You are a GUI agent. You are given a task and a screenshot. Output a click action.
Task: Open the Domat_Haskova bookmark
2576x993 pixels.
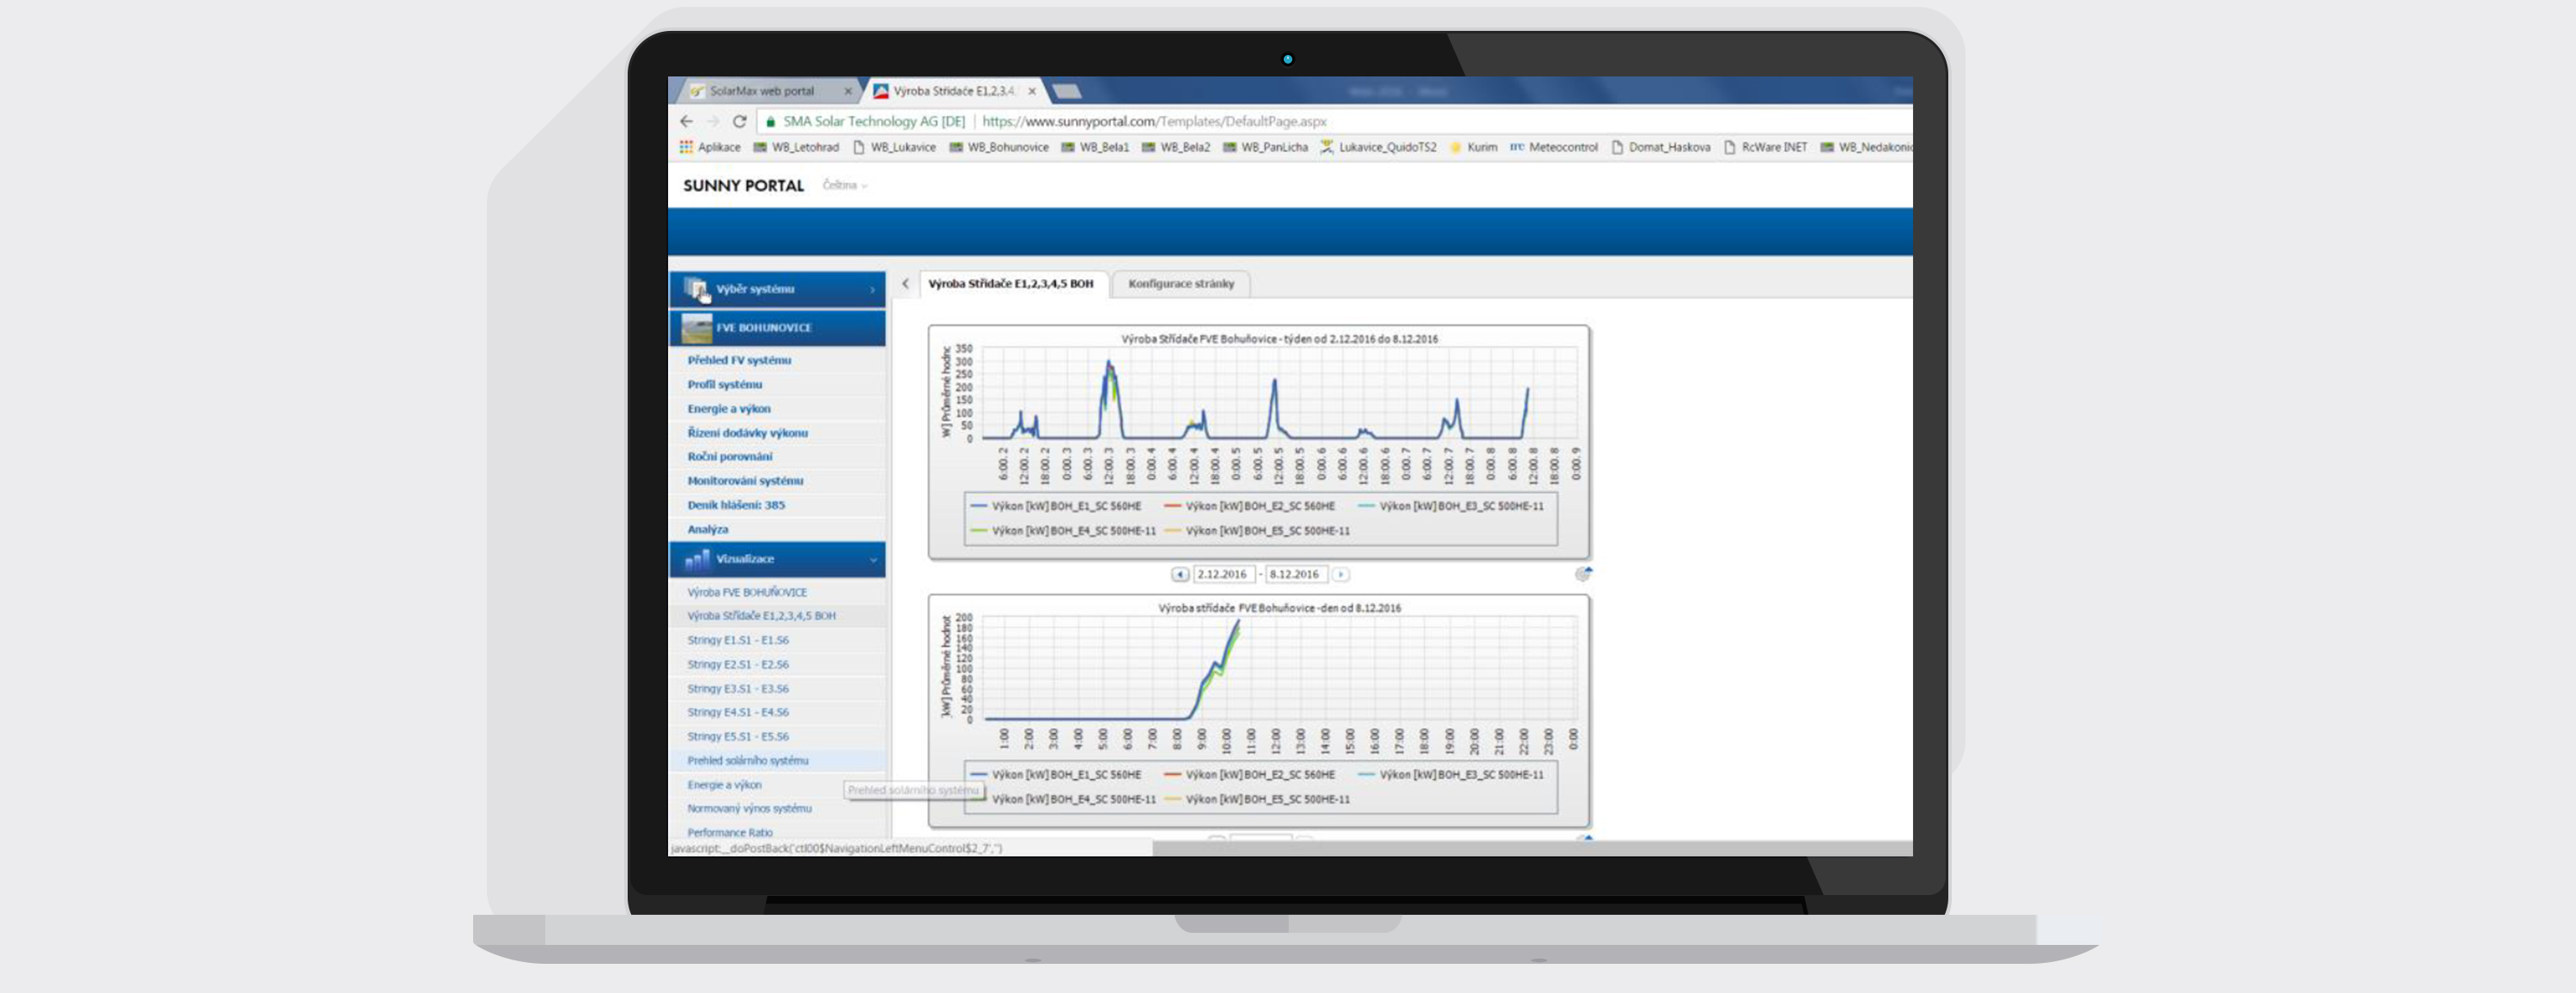[x=1660, y=147]
